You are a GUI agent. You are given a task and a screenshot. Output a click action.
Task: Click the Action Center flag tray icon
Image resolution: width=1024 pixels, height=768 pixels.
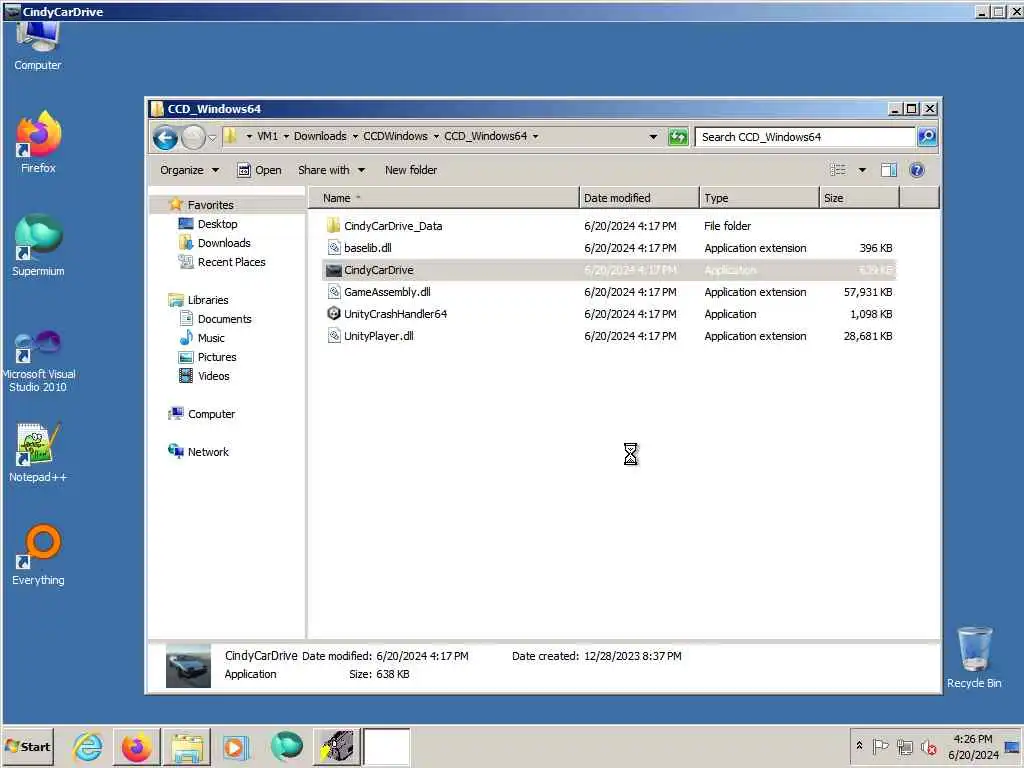pyautogui.click(x=880, y=746)
